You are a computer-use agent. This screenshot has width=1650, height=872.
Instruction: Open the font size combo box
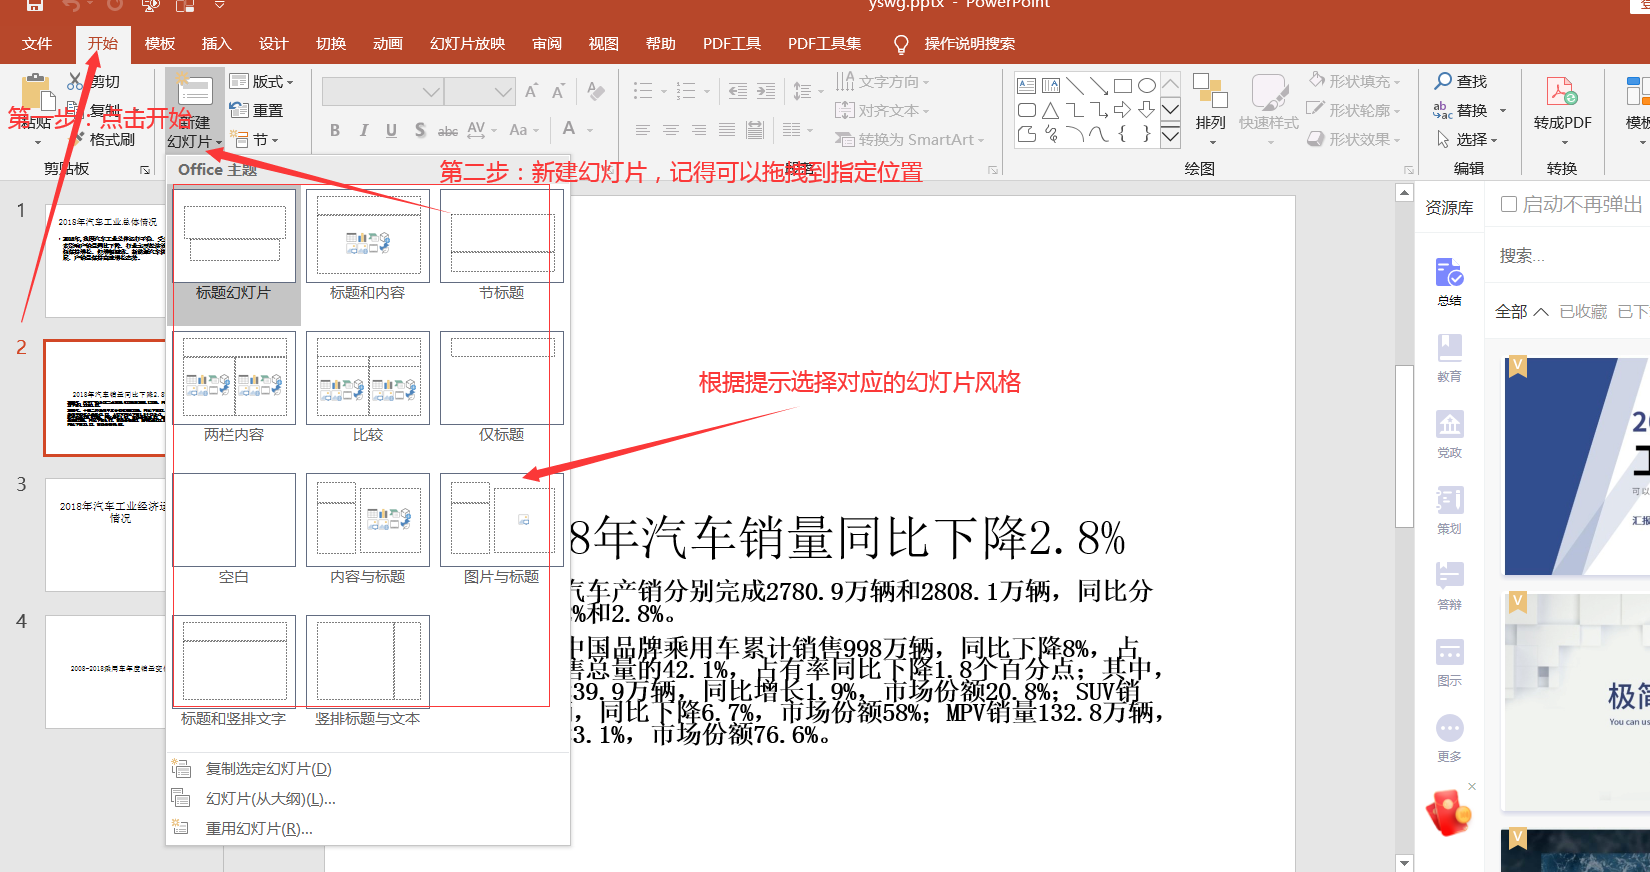coord(480,92)
